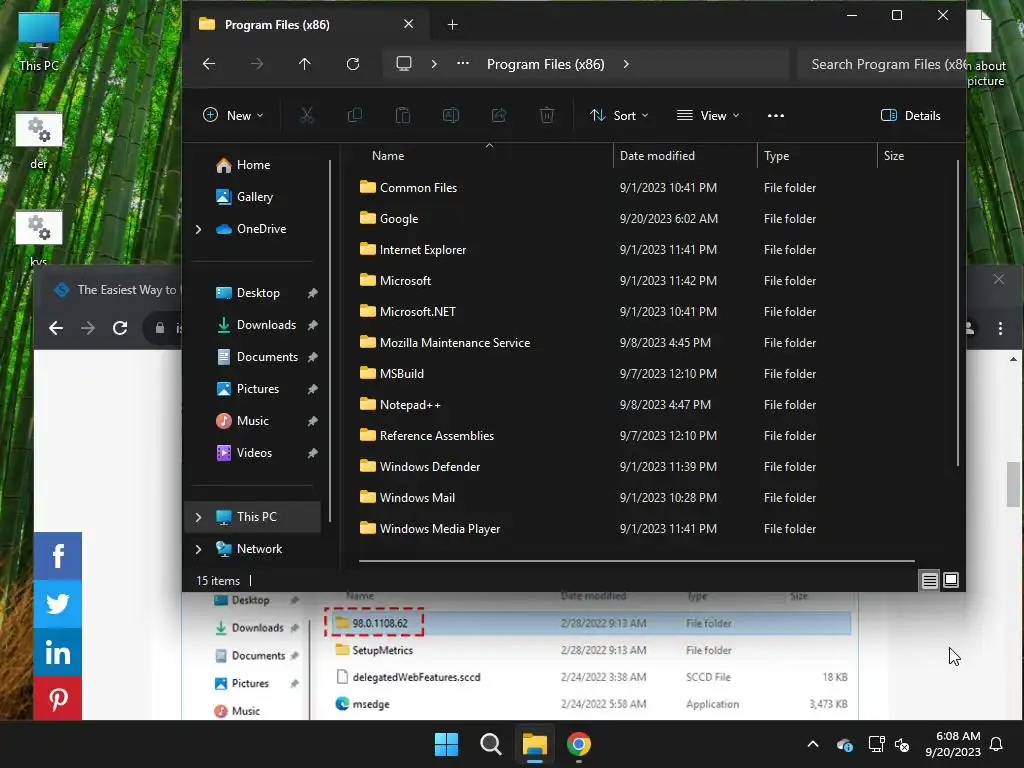Expand Network tree node

pos(199,549)
